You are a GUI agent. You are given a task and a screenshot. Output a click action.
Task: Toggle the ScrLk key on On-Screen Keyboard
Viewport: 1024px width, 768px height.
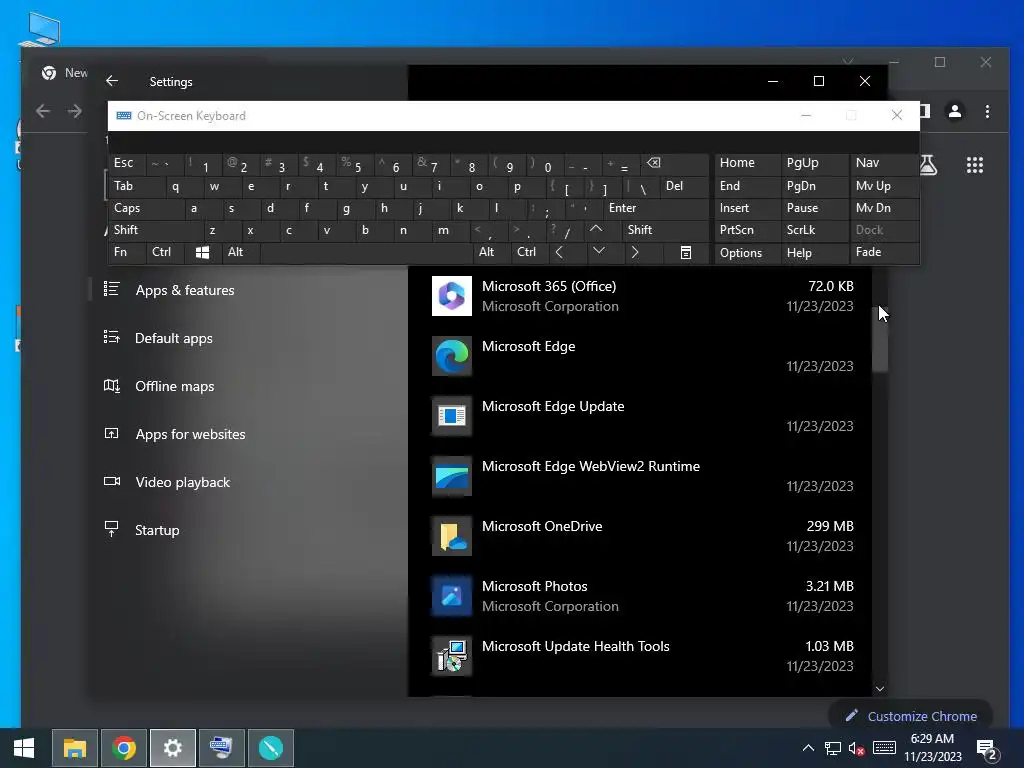coord(814,230)
